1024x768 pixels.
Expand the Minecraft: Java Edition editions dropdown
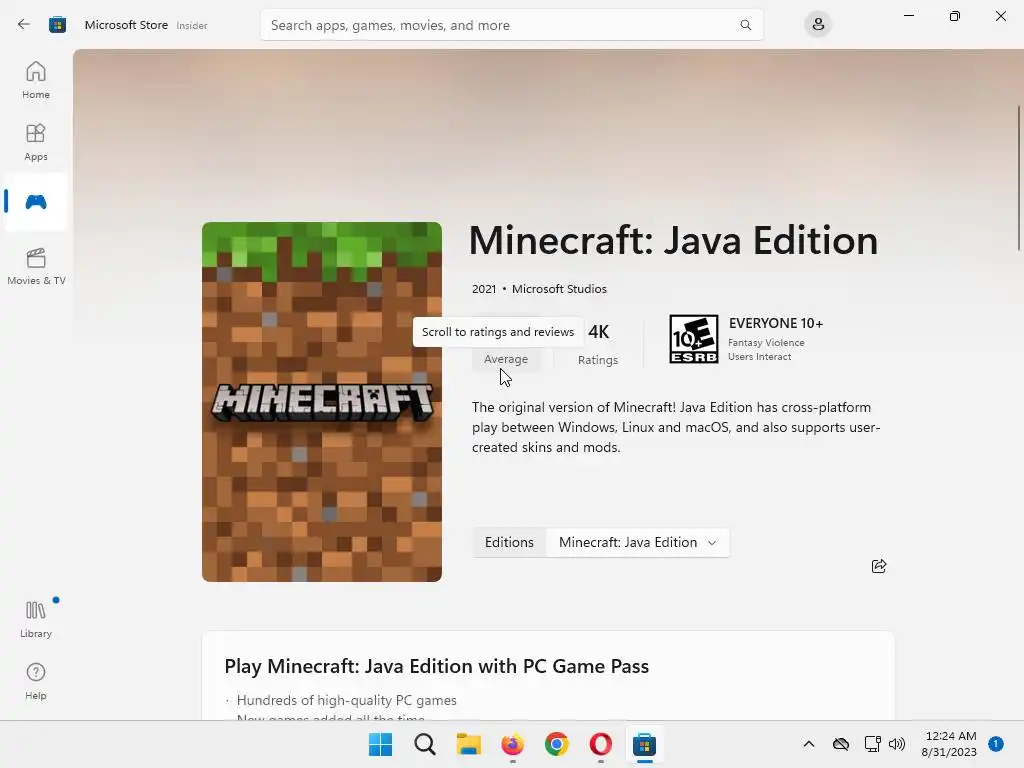637,543
